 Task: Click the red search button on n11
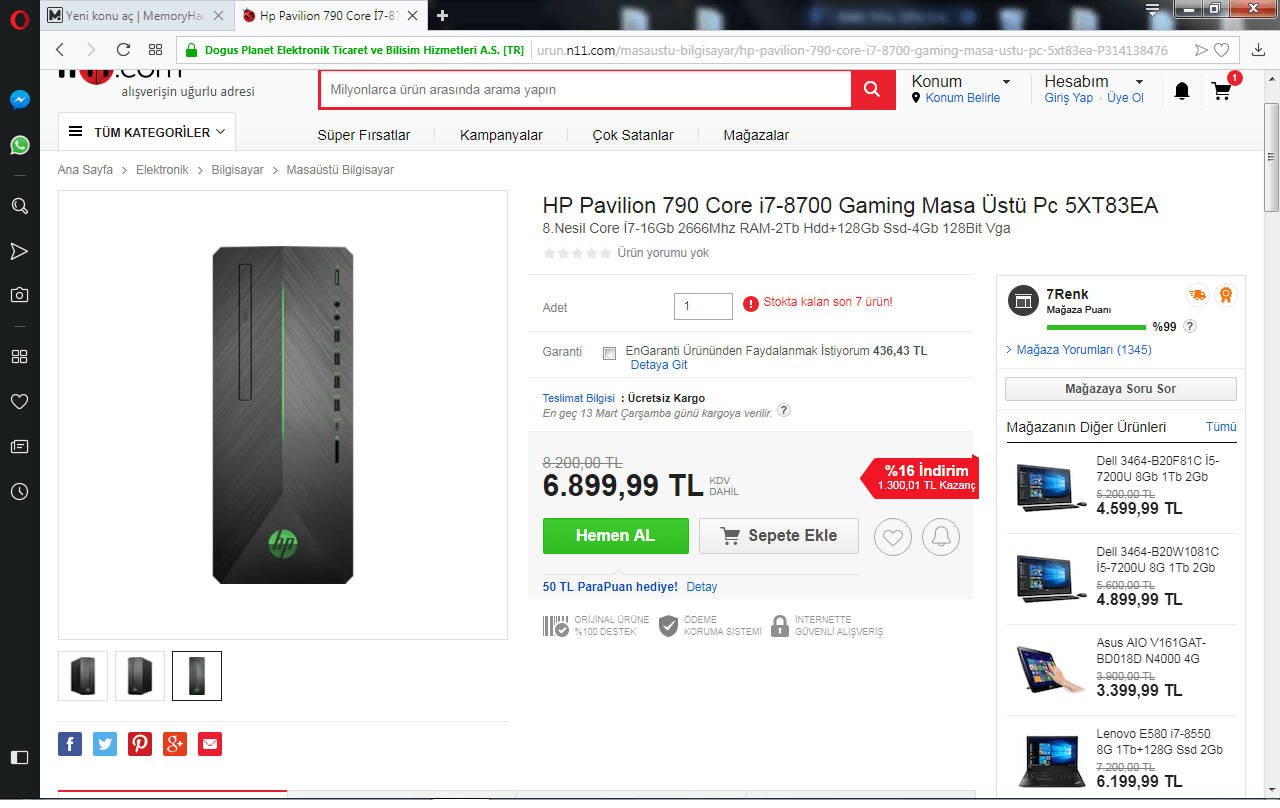coord(872,90)
